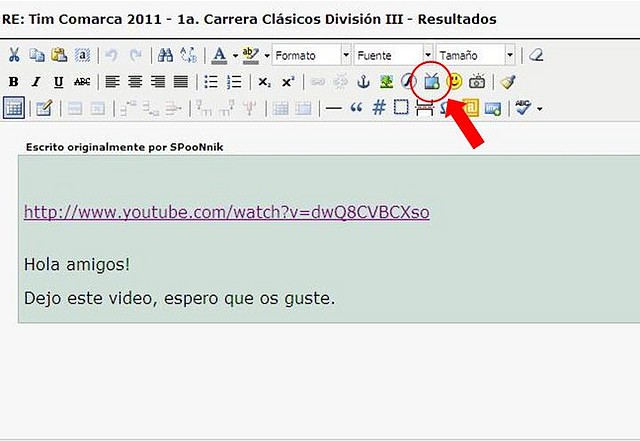The width and height of the screenshot is (640, 441).
Task: Insert a horizontal line
Action: (x=333, y=108)
